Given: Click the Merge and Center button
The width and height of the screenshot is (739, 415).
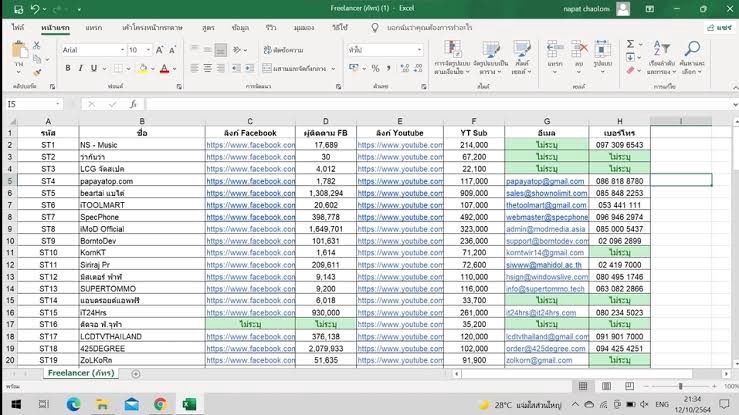Looking at the screenshot, I should pyautogui.click(x=295, y=69).
